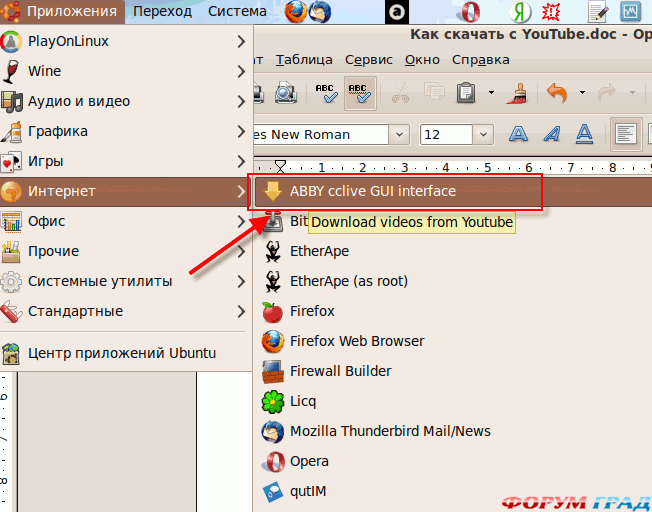
Task: Toggle align left paragraph button
Action: pyautogui.click(x=626, y=134)
